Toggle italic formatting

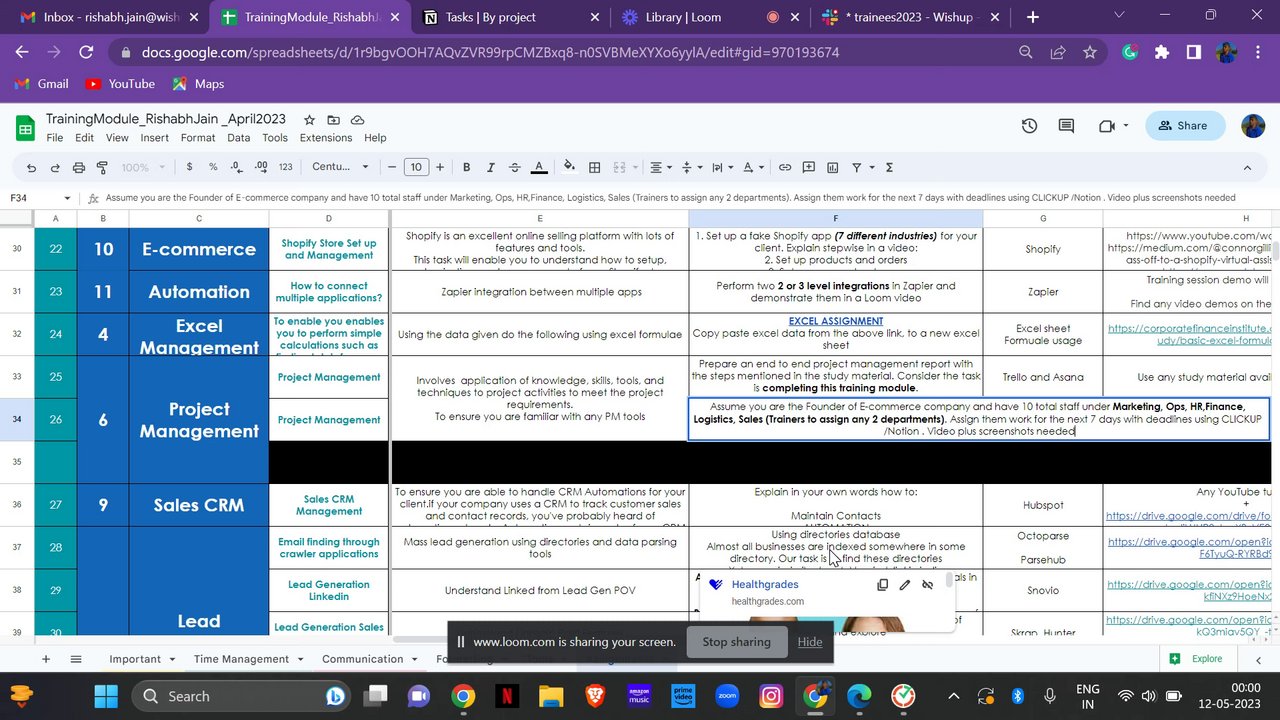coord(490,167)
